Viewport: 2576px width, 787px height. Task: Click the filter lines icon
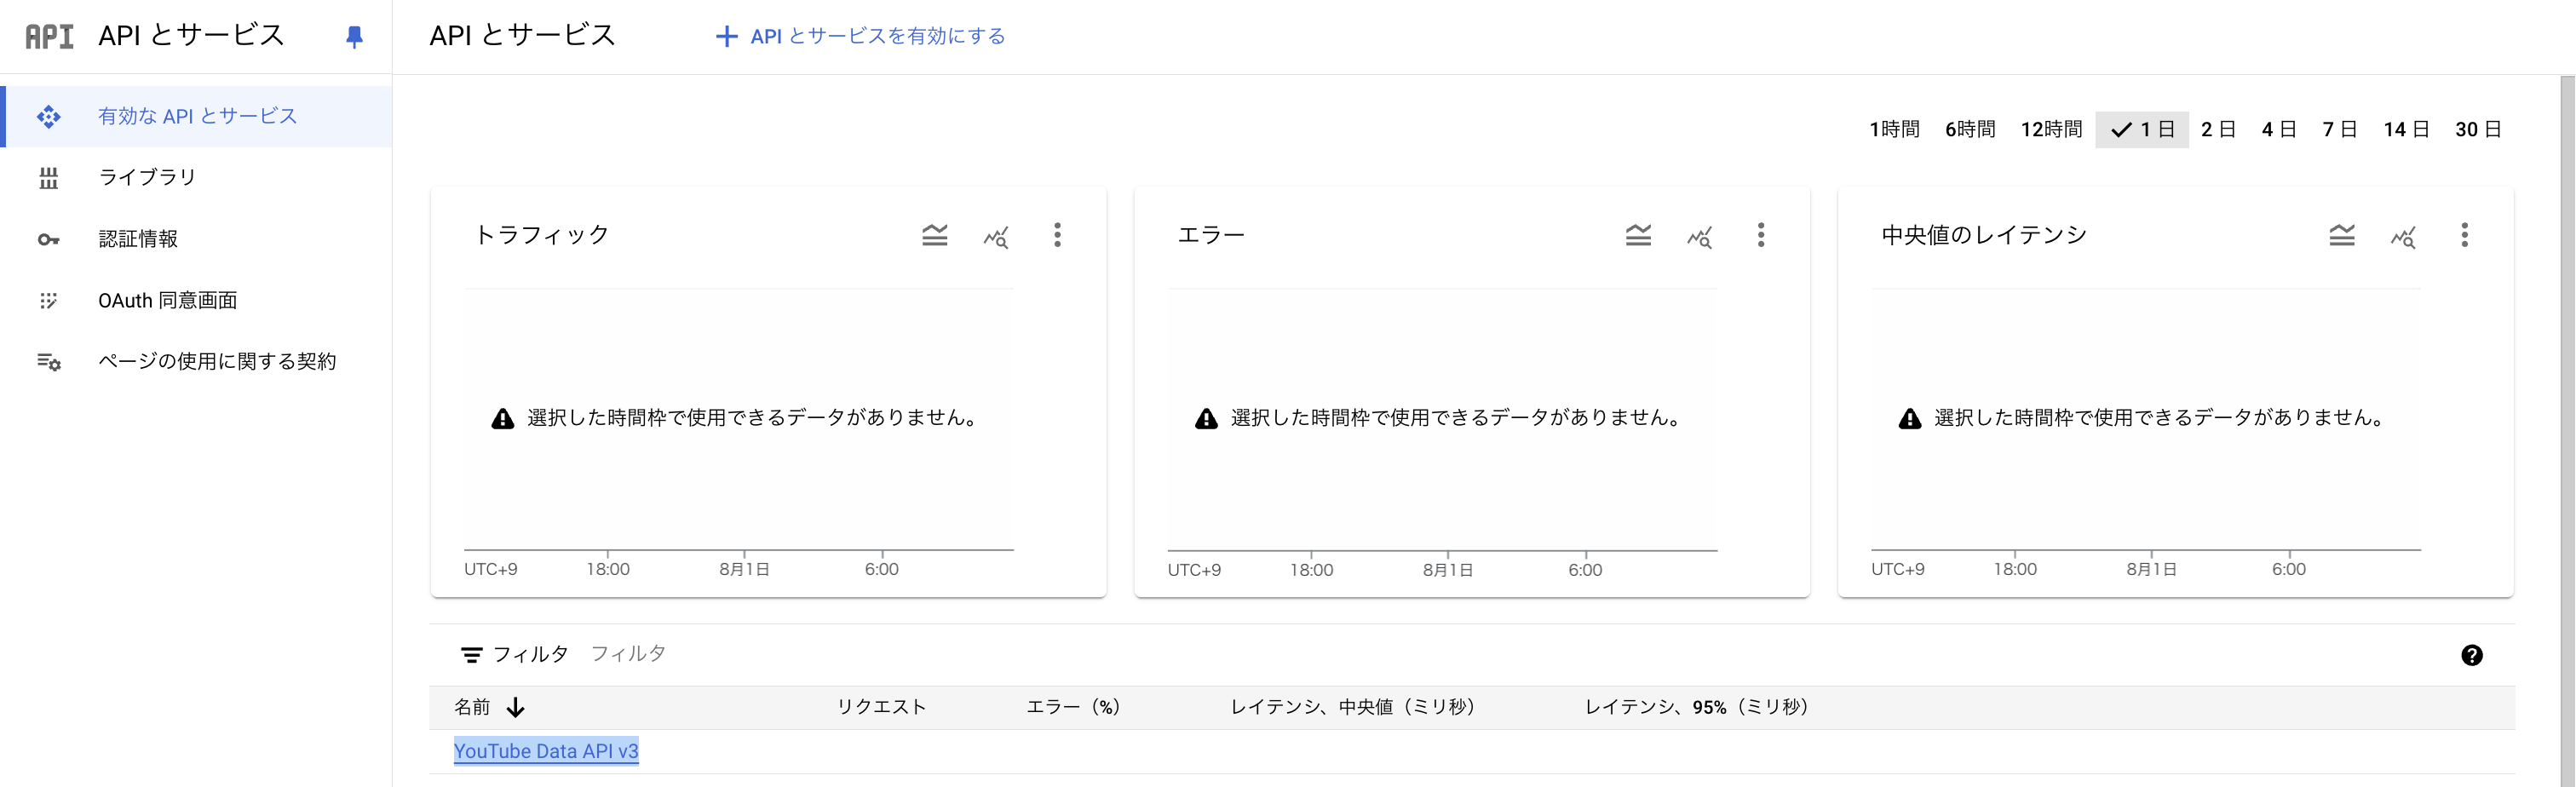[x=471, y=655]
